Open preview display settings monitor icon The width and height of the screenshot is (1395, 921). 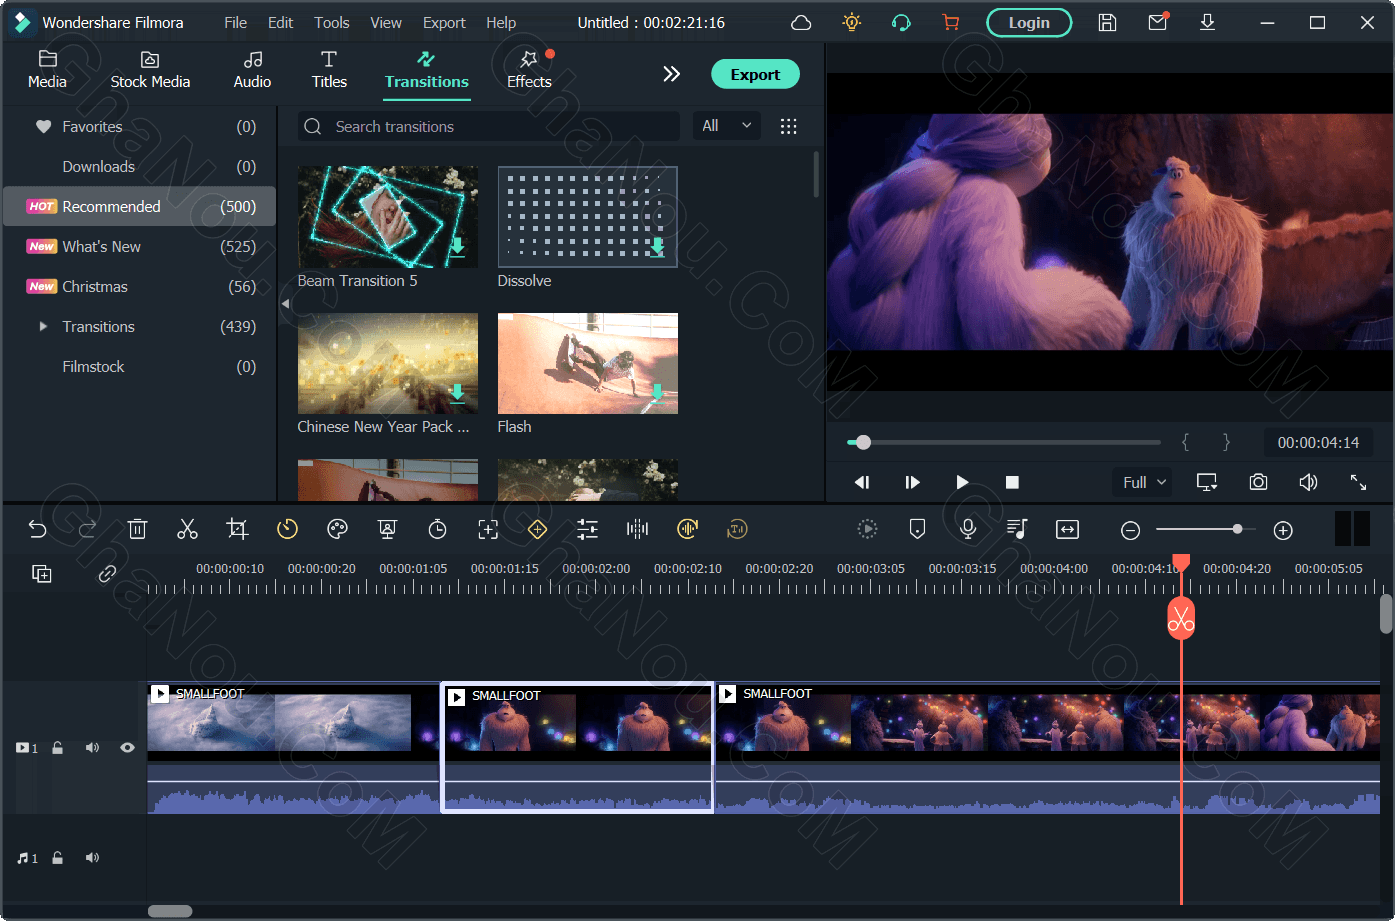(1207, 482)
